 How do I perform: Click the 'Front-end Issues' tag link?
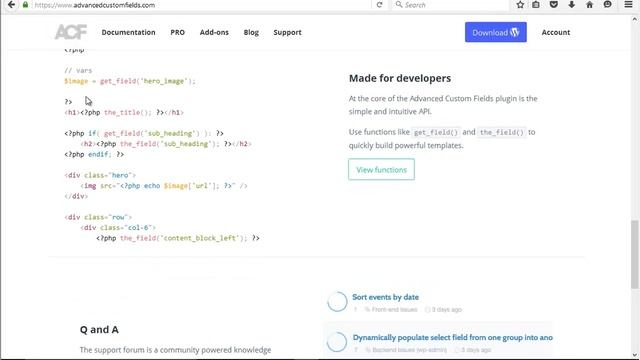pyautogui.click(x=394, y=310)
